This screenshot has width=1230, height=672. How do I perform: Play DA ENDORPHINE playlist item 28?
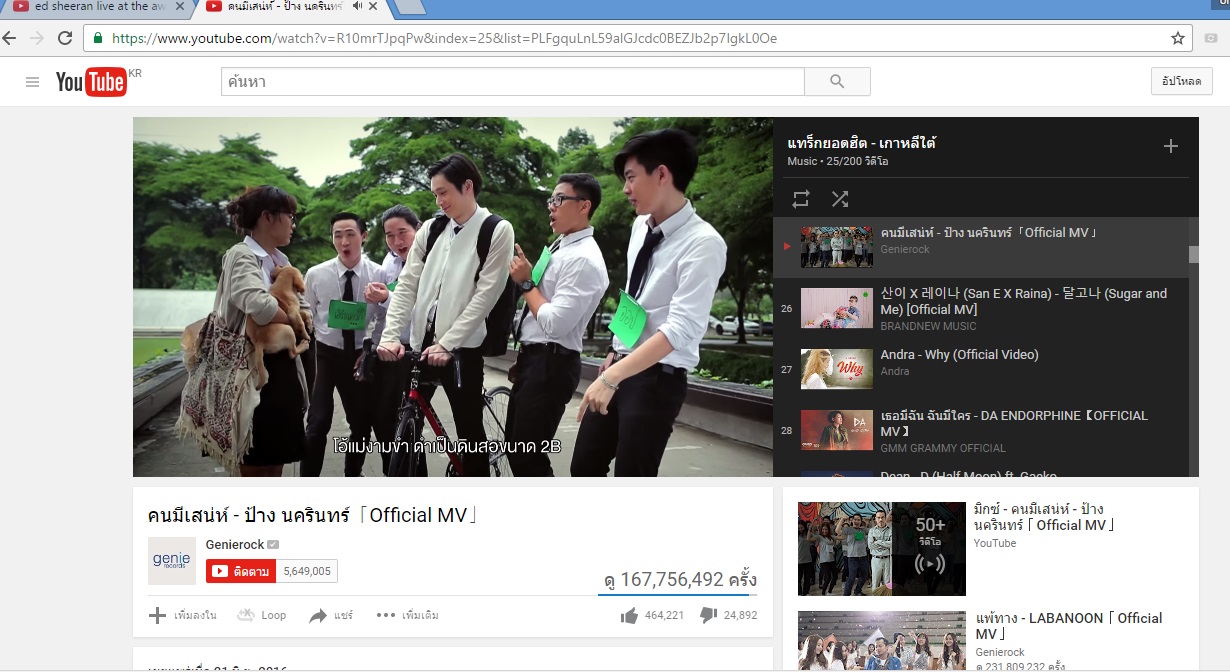tap(980, 430)
